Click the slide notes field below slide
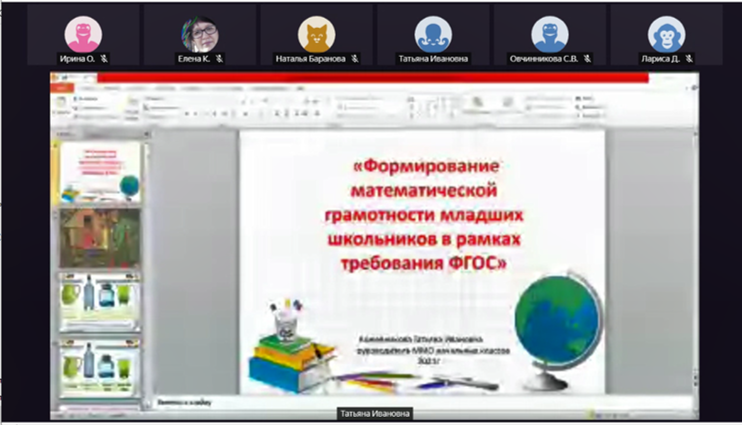742x425 pixels. pyautogui.click(x=420, y=400)
